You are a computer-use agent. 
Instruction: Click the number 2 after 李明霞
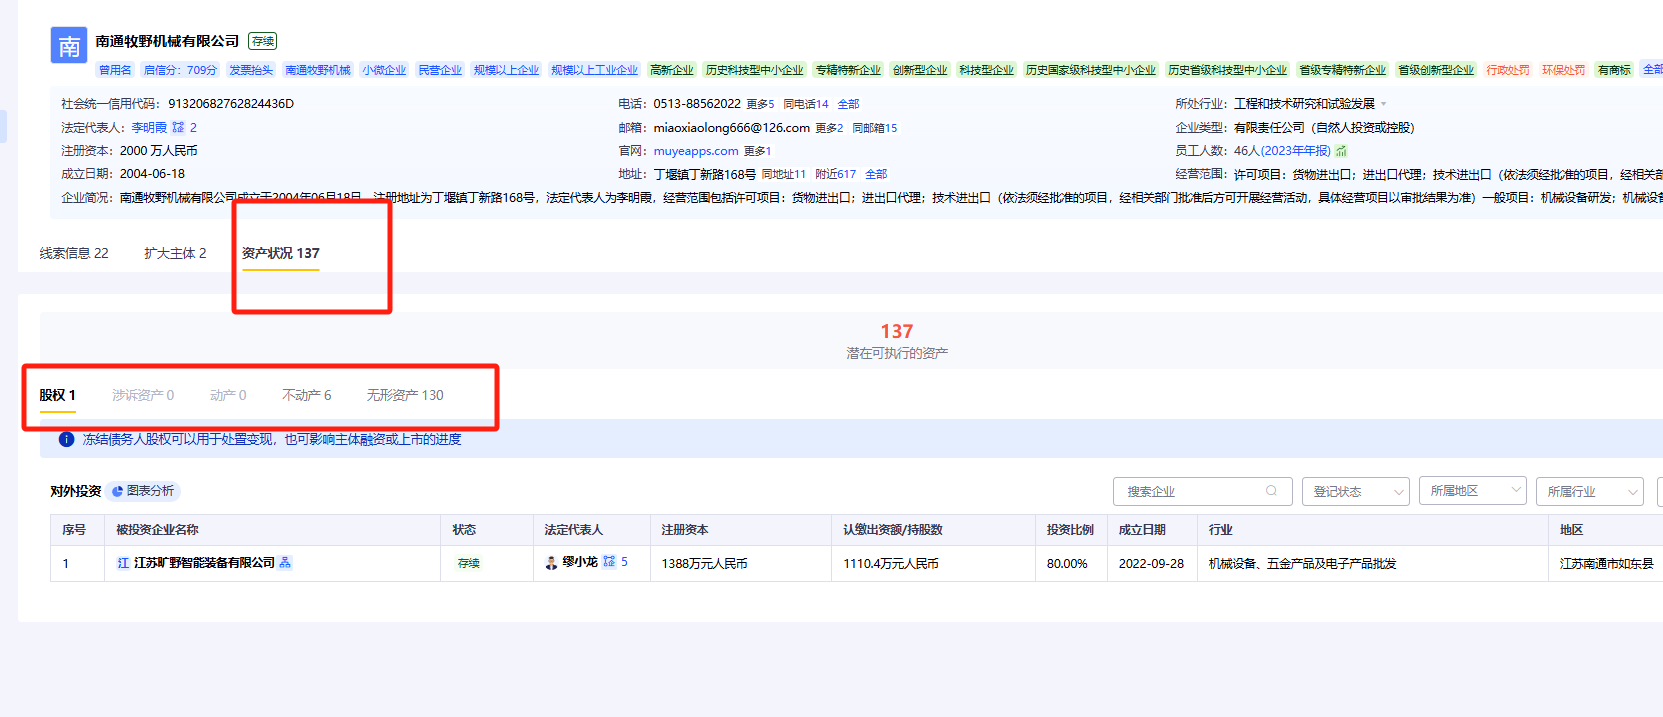coord(193,127)
